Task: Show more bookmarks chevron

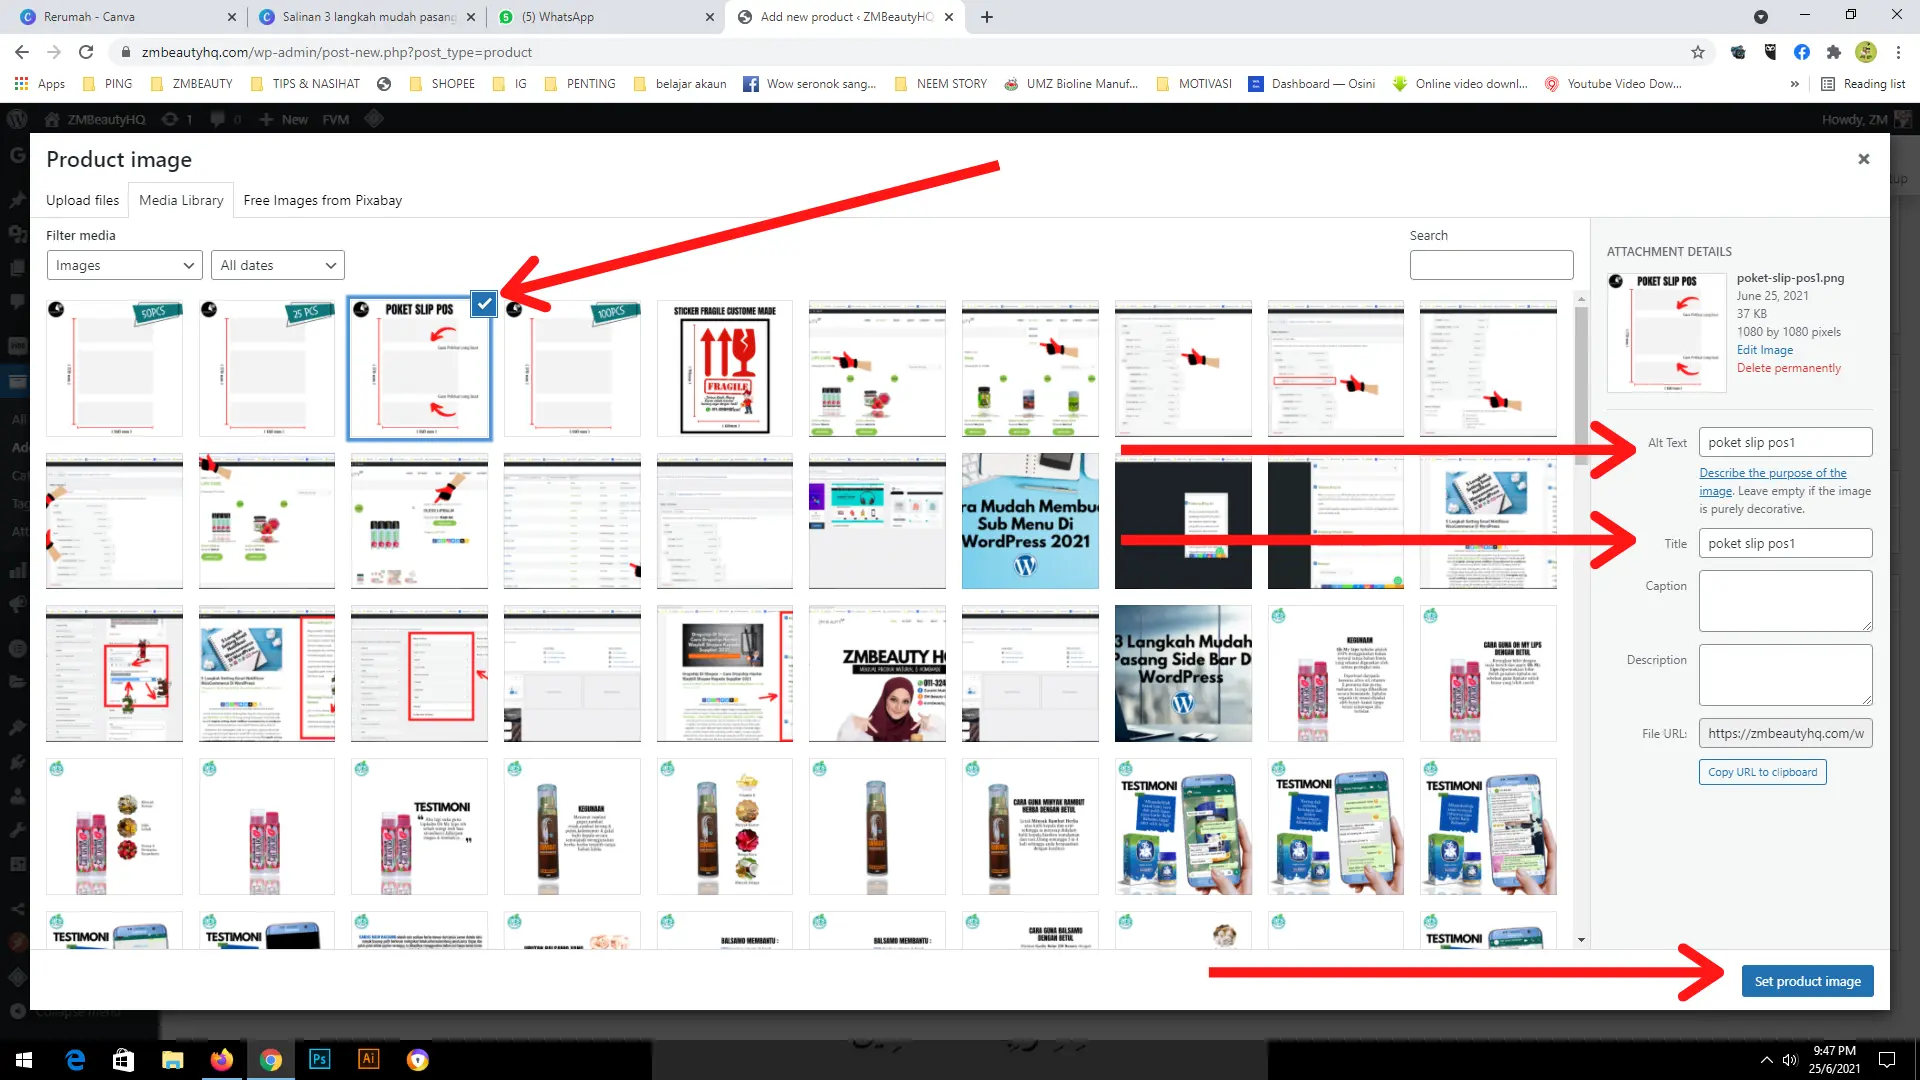Action: coord(1795,84)
